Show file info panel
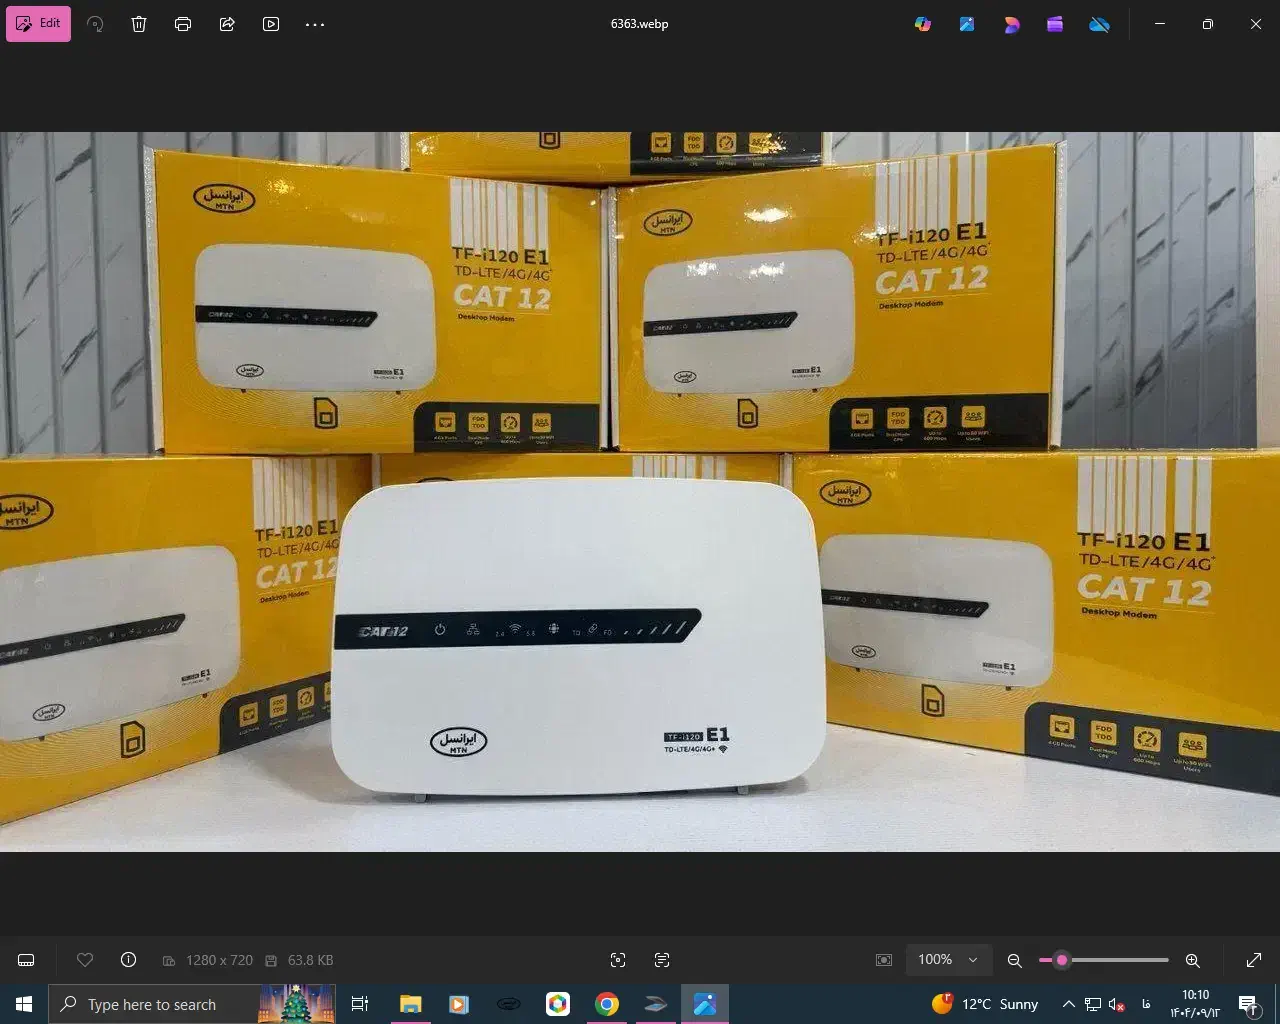 click(128, 960)
